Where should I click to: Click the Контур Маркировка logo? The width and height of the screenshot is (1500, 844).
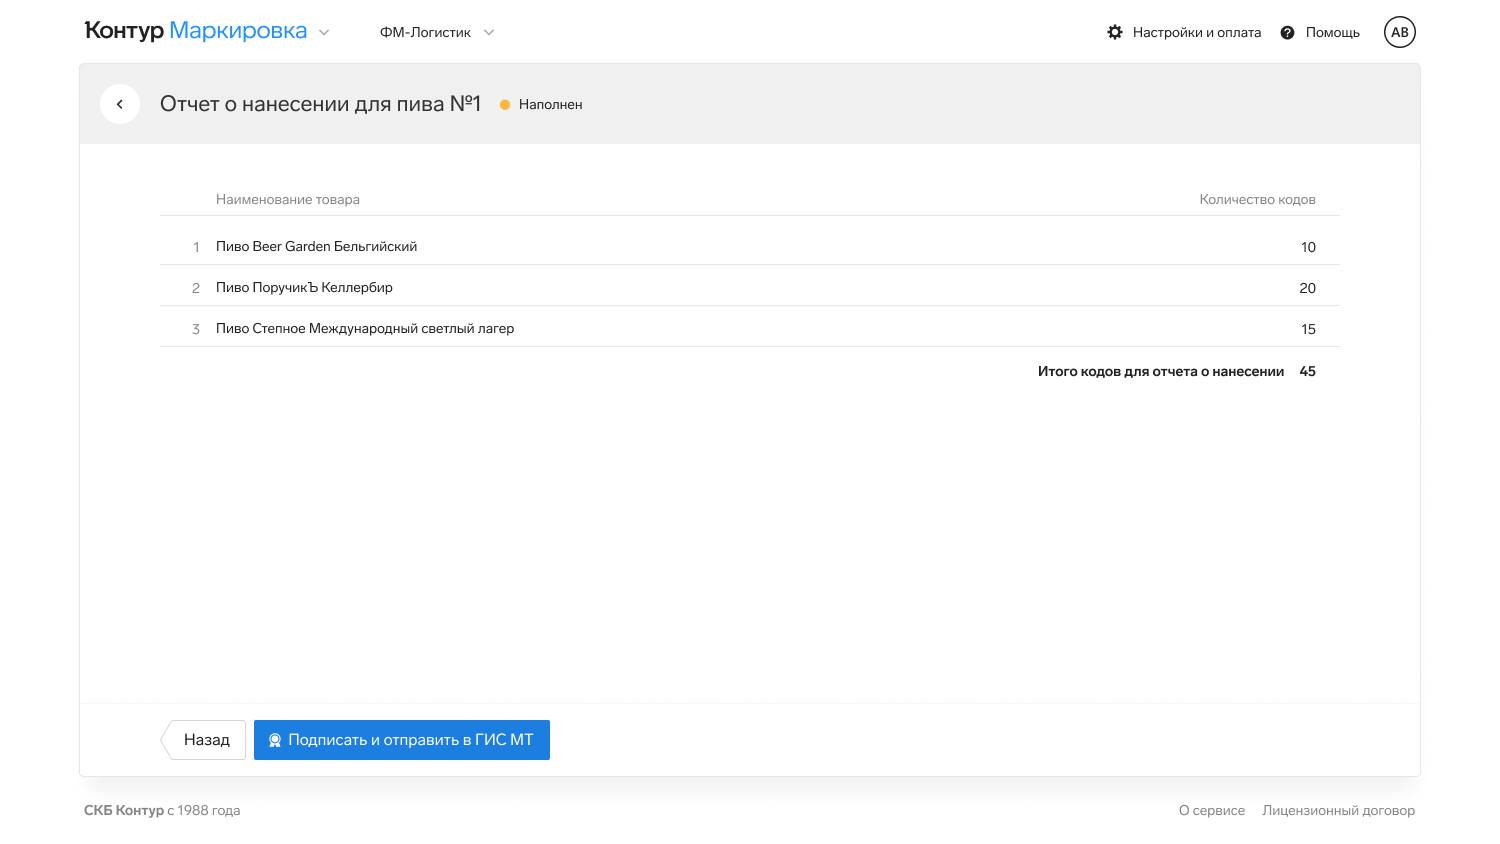[196, 31]
